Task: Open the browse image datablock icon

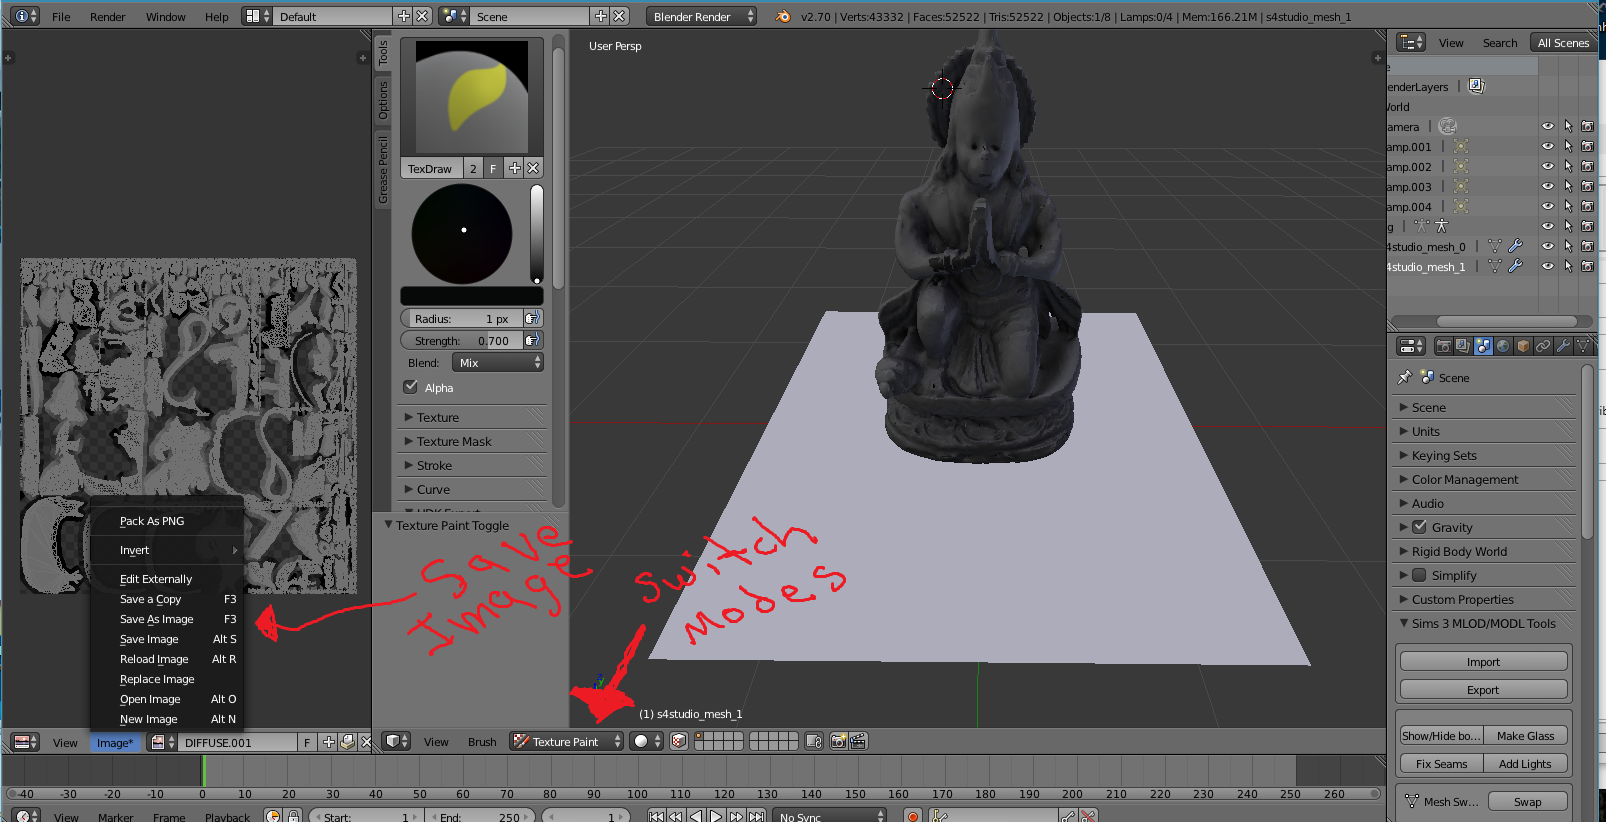Action: tap(162, 742)
